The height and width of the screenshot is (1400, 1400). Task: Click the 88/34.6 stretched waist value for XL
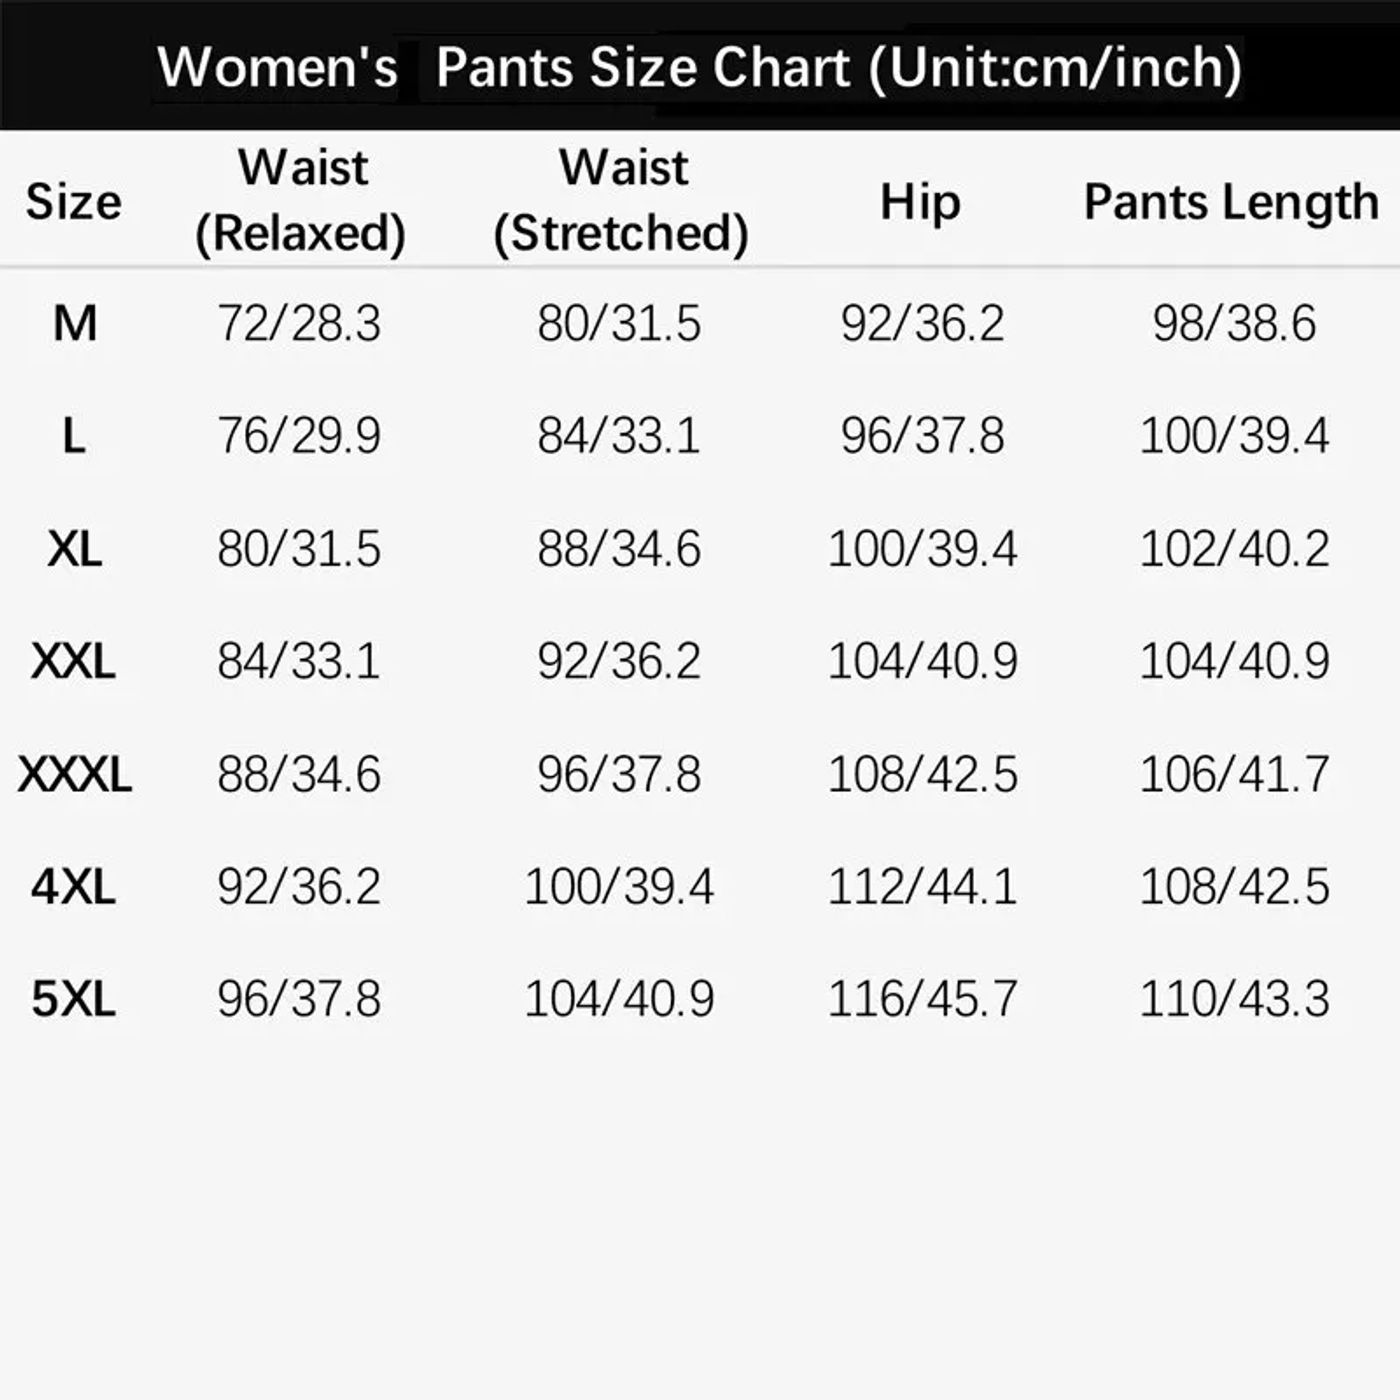pos(619,549)
